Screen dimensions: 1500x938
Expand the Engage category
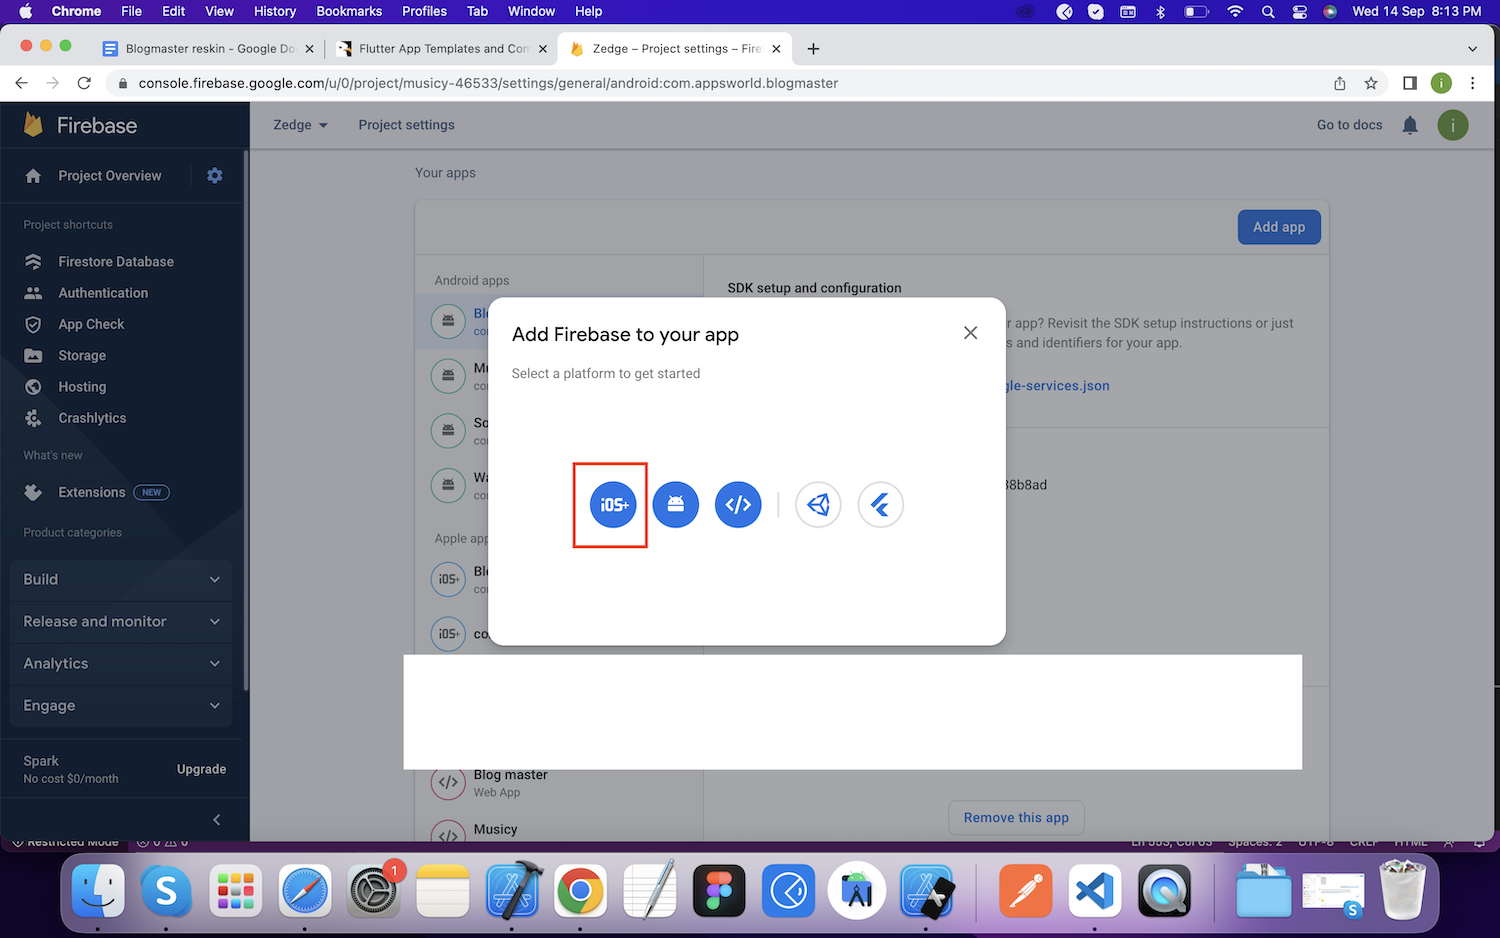(121, 705)
